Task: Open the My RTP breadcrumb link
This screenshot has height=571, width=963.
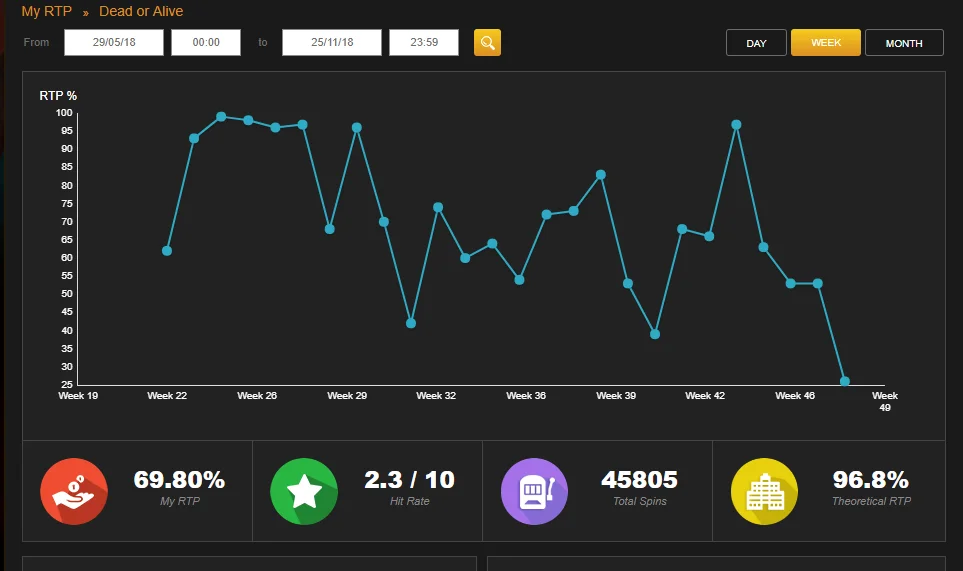Action: [x=47, y=11]
